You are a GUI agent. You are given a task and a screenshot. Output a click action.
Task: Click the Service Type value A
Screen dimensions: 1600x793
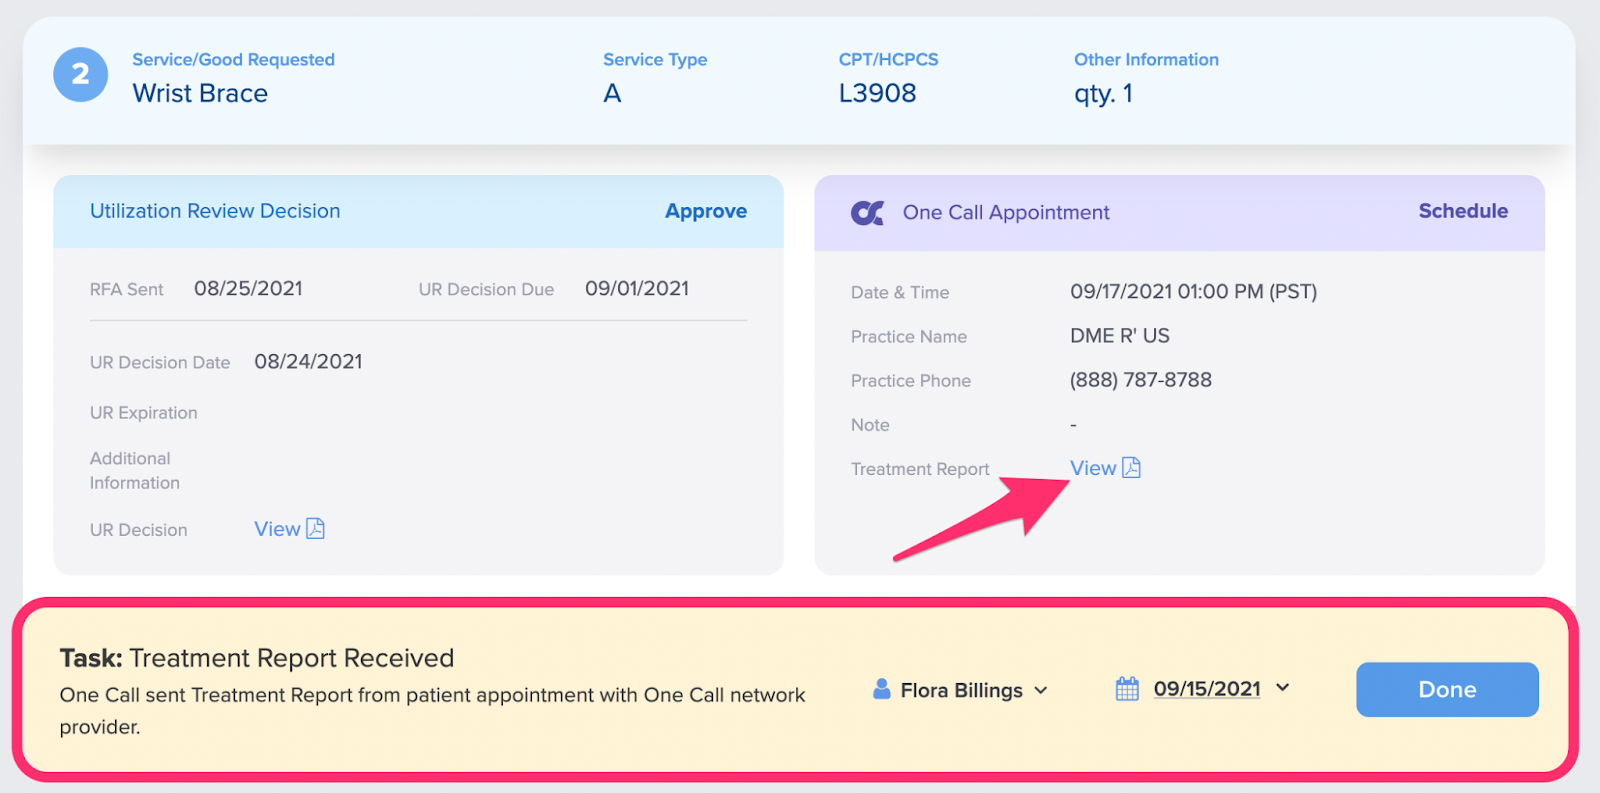click(612, 93)
